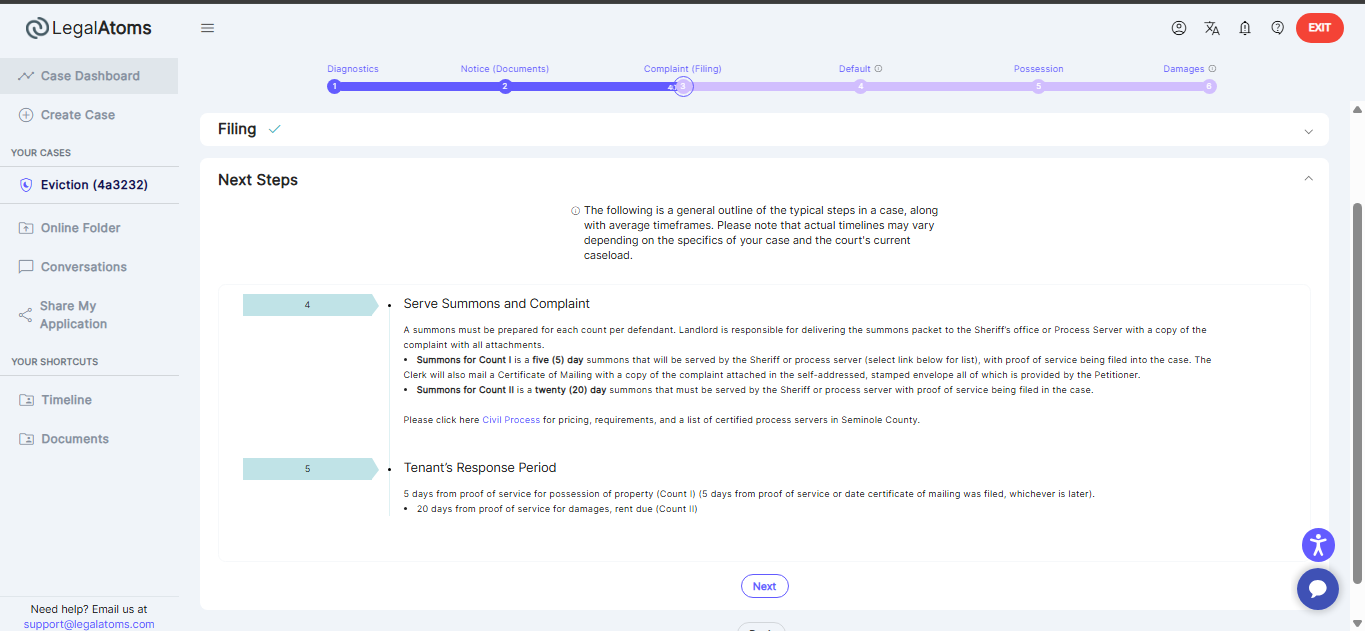The width and height of the screenshot is (1365, 631).
Task: Click the Notice (Documents) step label
Action: click(x=505, y=69)
